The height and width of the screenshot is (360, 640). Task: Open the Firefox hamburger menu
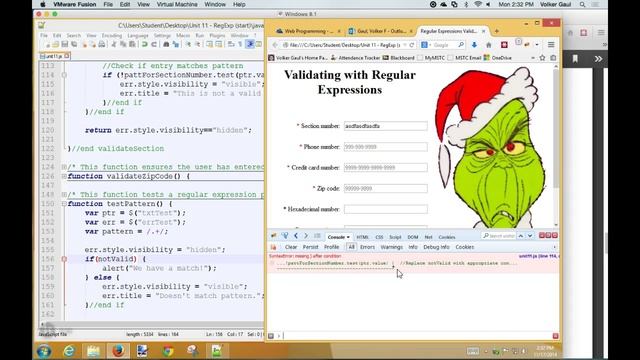click(551, 45)
